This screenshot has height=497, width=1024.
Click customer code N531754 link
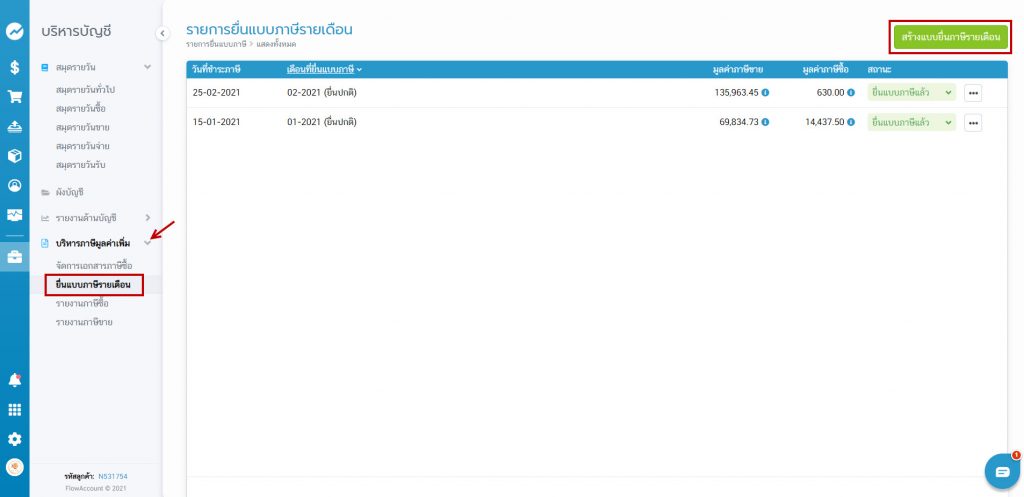point(113,476)
